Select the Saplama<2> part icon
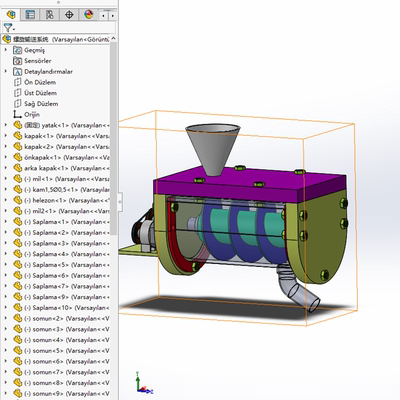Screen dimensions: 400x400 pyautogui.click(x=18, y=232)
